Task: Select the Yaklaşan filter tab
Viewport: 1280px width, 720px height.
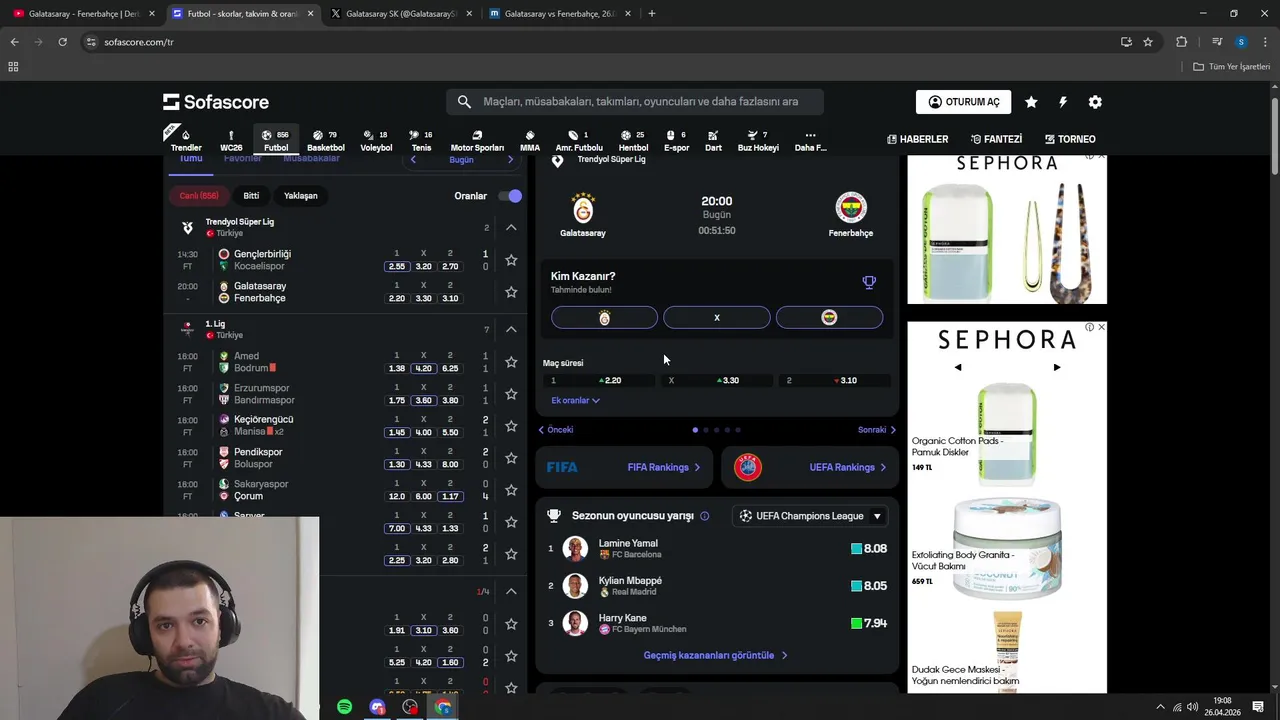Action: (300, 196)
